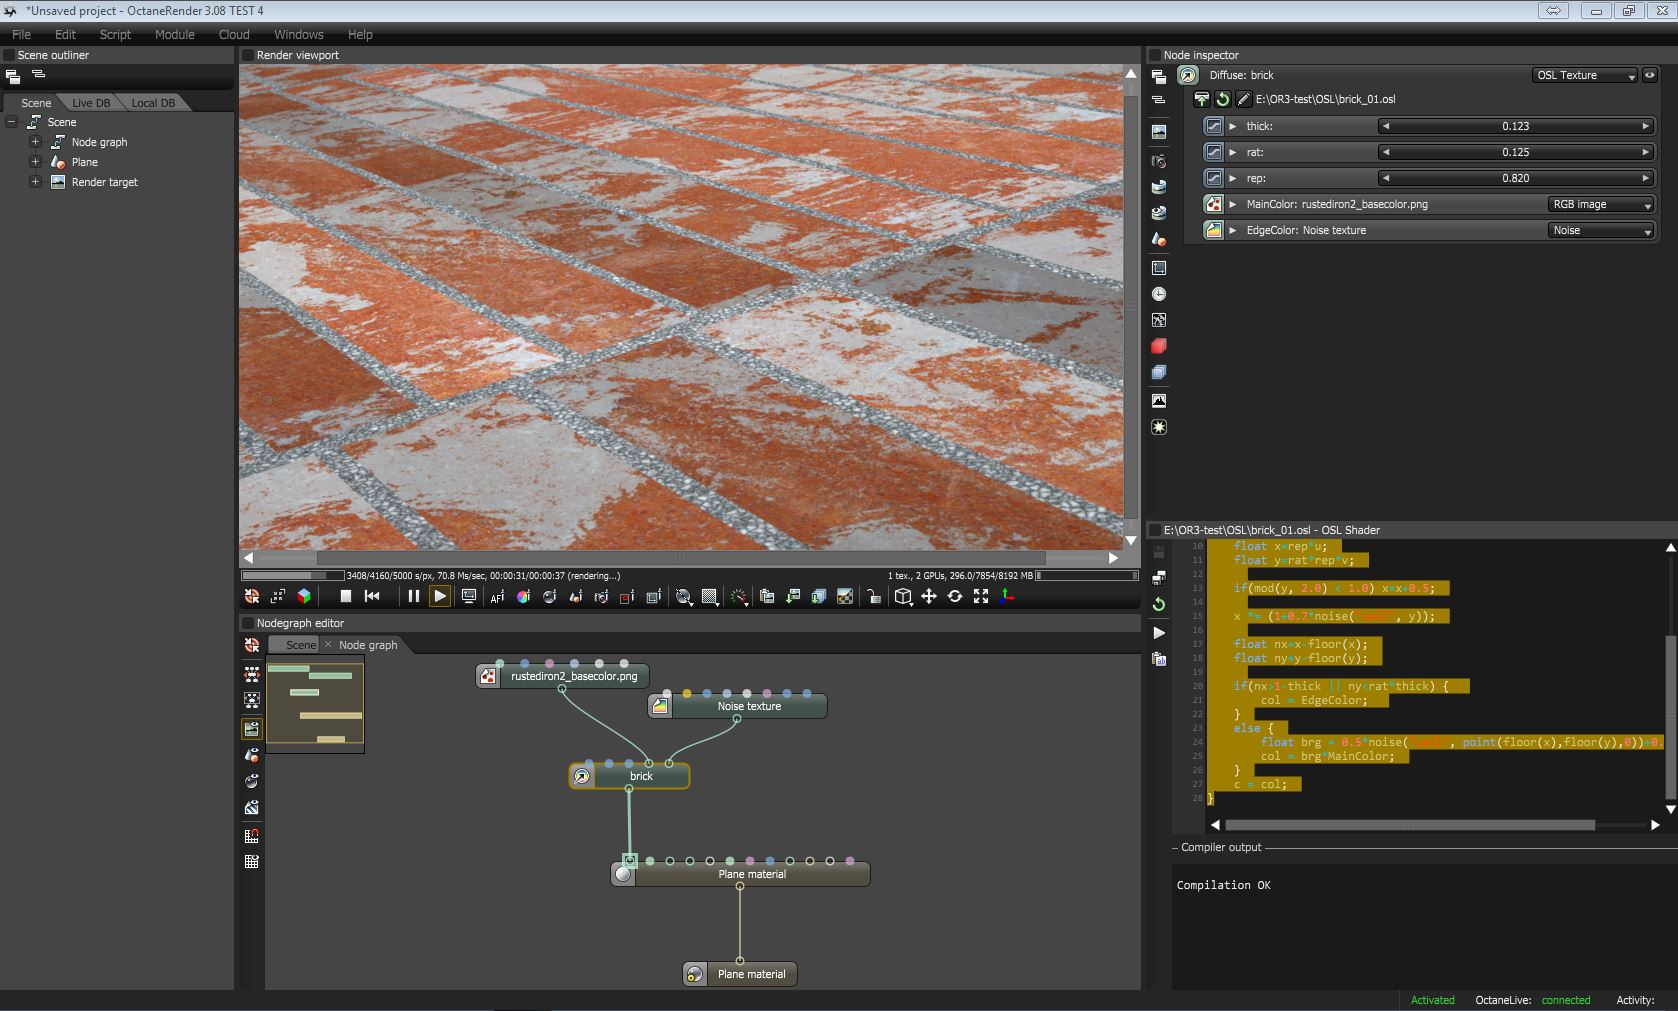This screenshot has height=1011, width=1678.
Task: Switch to the Local DB tab
Action: click(153, 103)
